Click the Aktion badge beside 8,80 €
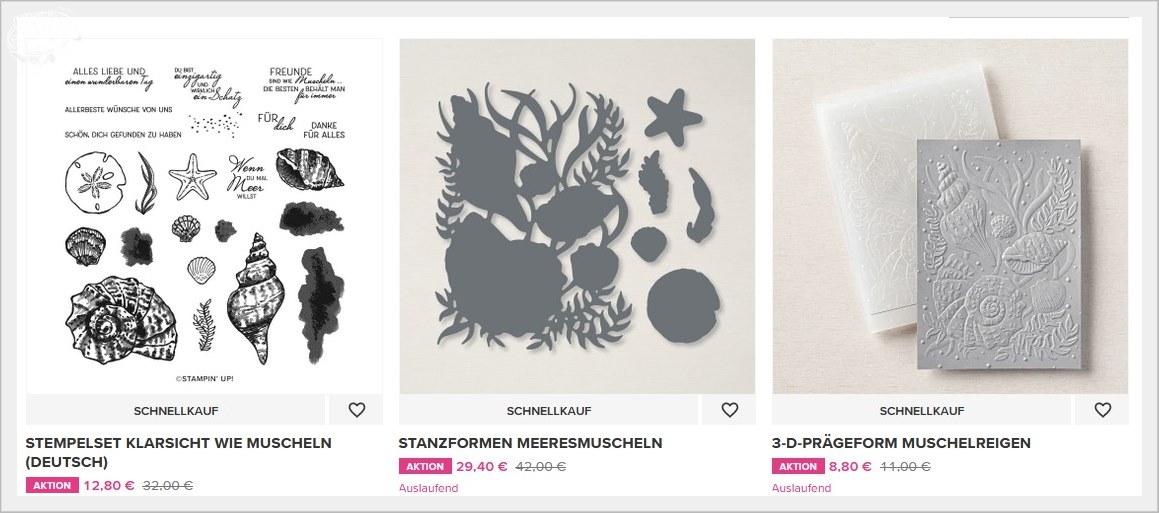Image resolution: width=1159 pixels, height=513 pixels. [798, 466]
